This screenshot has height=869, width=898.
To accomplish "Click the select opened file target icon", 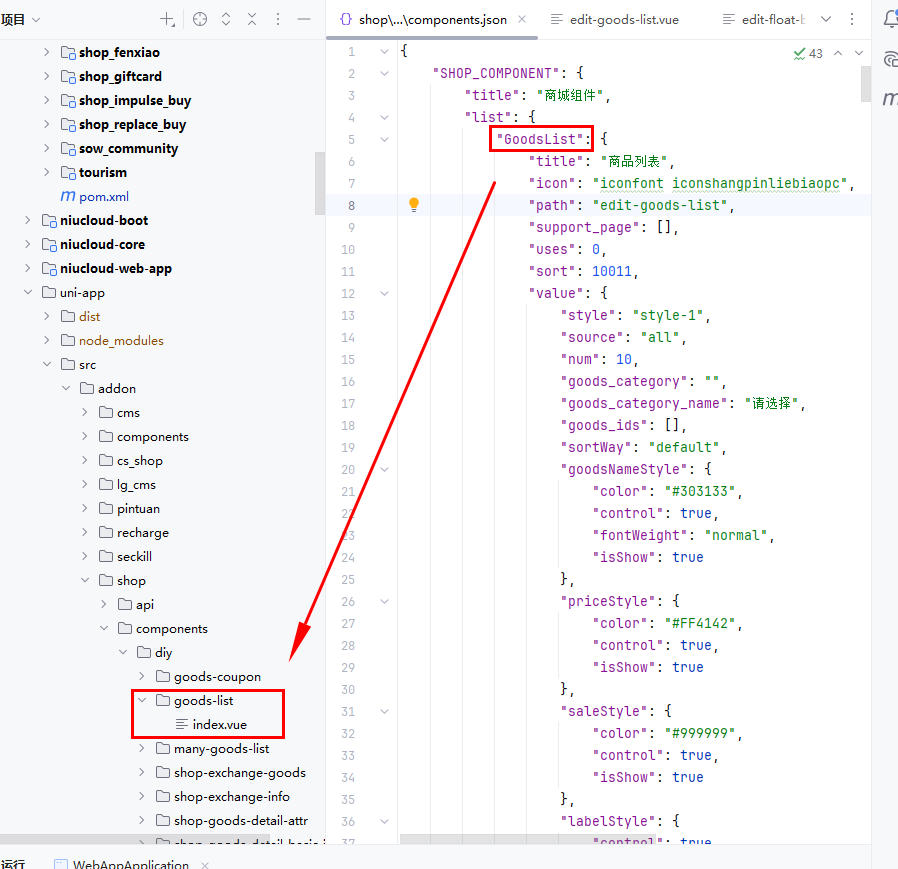I will pyautogui.click(x=200, y=20).
